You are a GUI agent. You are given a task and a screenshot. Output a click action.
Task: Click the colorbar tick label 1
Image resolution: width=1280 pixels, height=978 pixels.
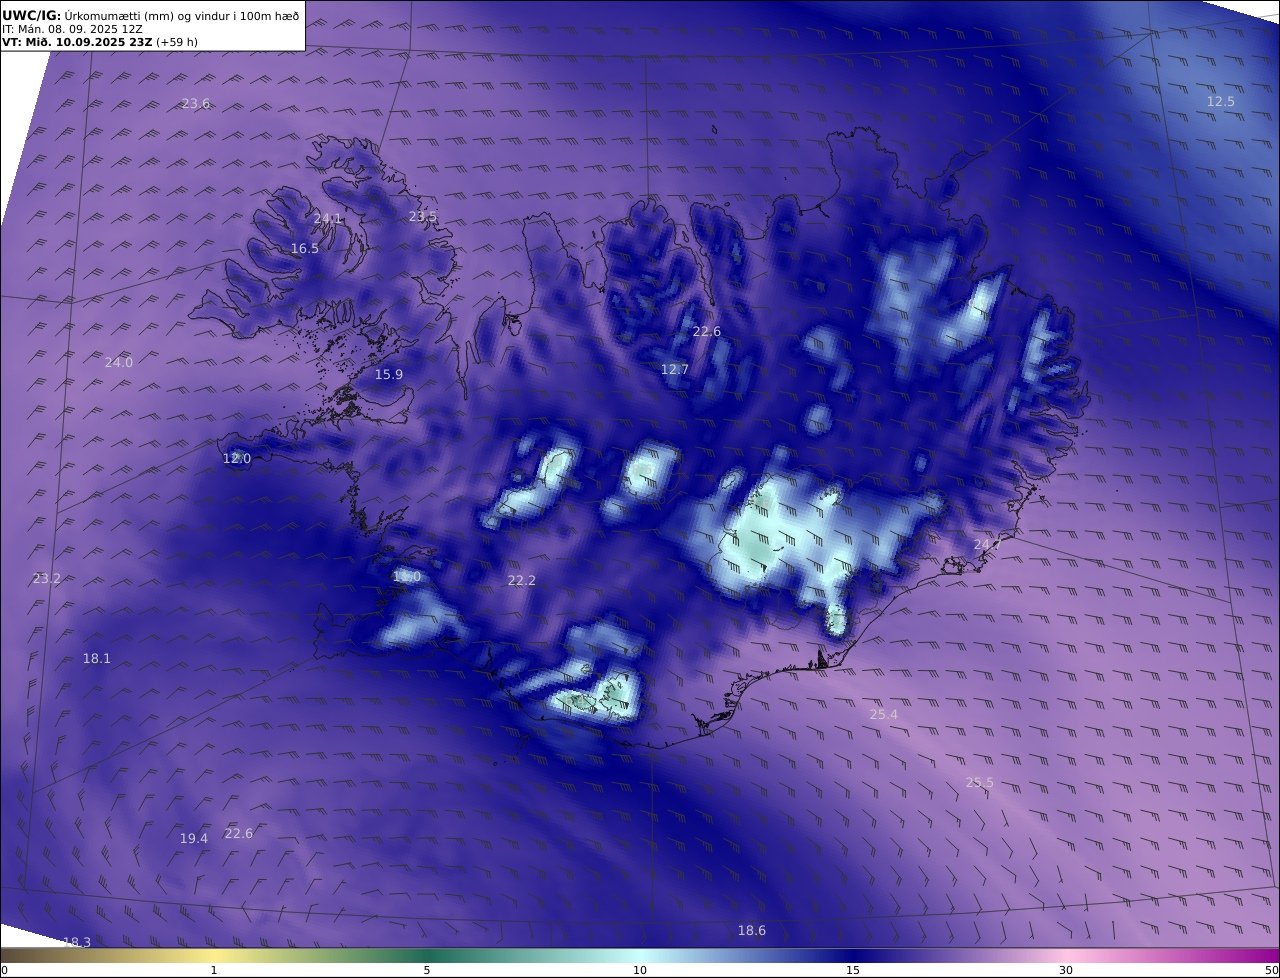click(x=214, y=971)
